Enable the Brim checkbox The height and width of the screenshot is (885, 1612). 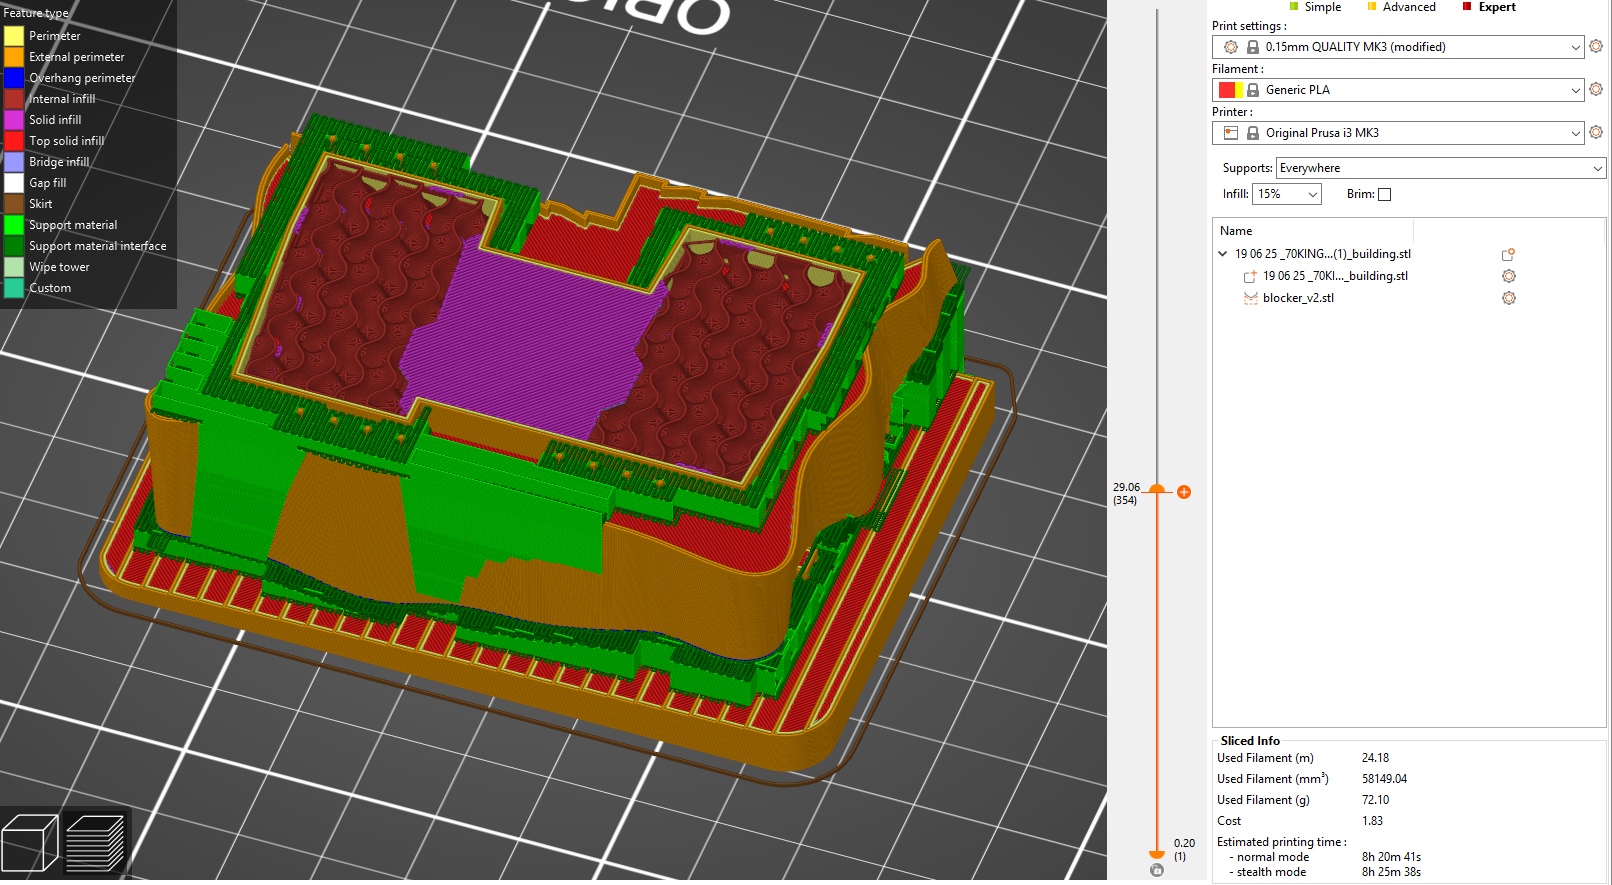pos(1384,194)
